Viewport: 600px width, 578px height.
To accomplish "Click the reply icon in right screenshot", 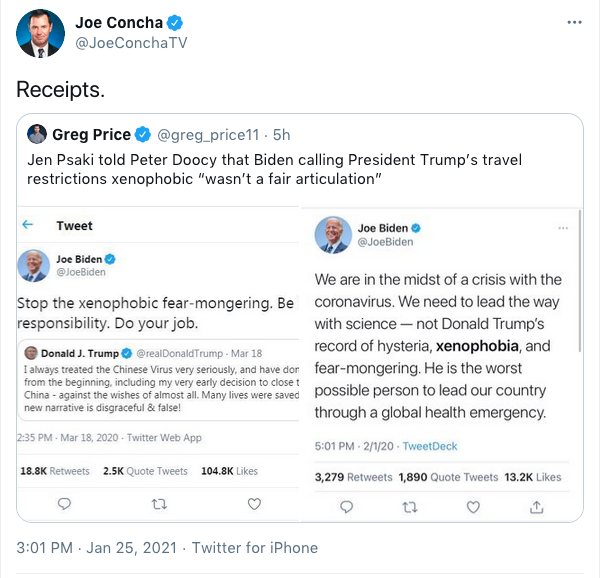I will pyautogui.click(x=332, y=509).
